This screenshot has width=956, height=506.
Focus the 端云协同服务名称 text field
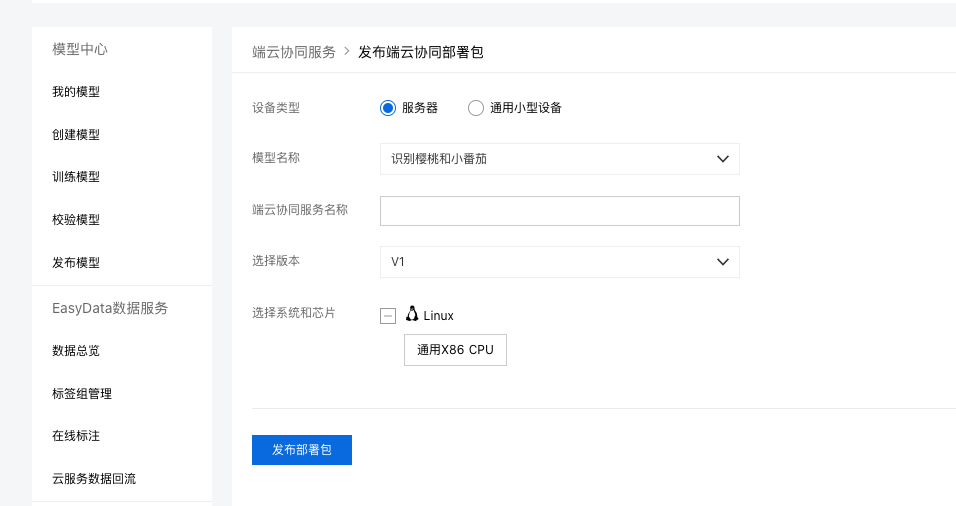560,211
